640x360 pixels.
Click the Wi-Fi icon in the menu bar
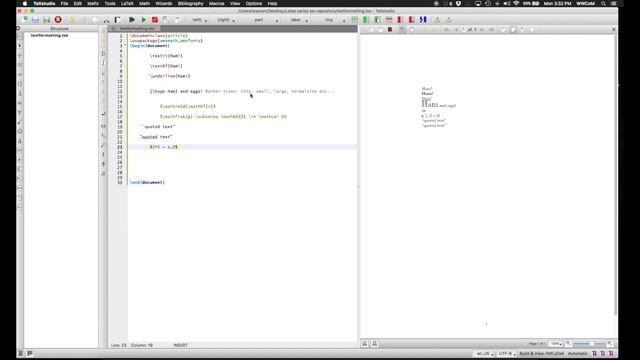coord(516,3)
